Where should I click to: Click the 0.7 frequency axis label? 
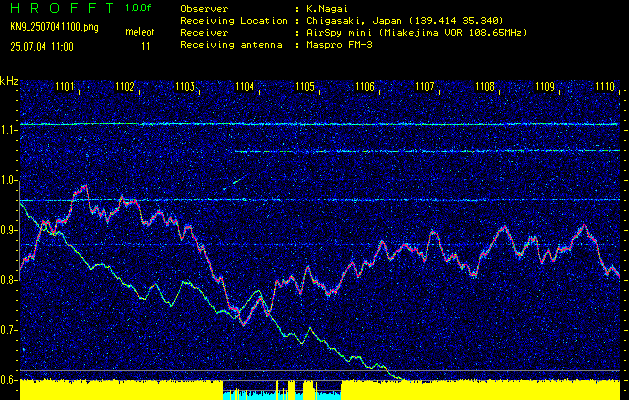[8, 330]
